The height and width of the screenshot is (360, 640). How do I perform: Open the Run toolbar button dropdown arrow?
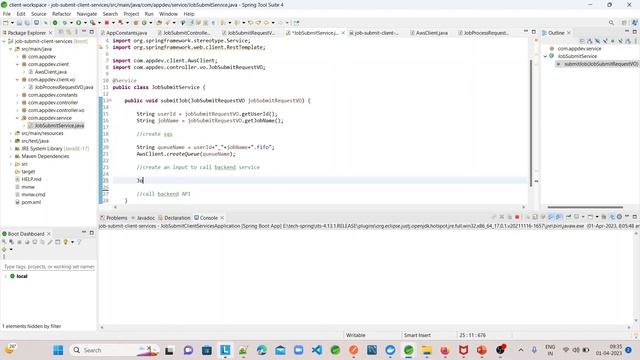[85, 23]
